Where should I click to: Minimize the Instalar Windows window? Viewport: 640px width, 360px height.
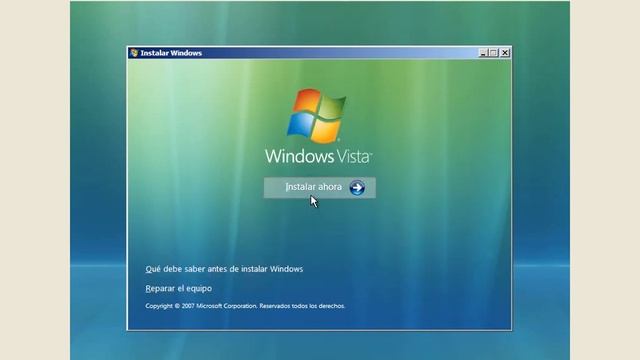[483, 53]
